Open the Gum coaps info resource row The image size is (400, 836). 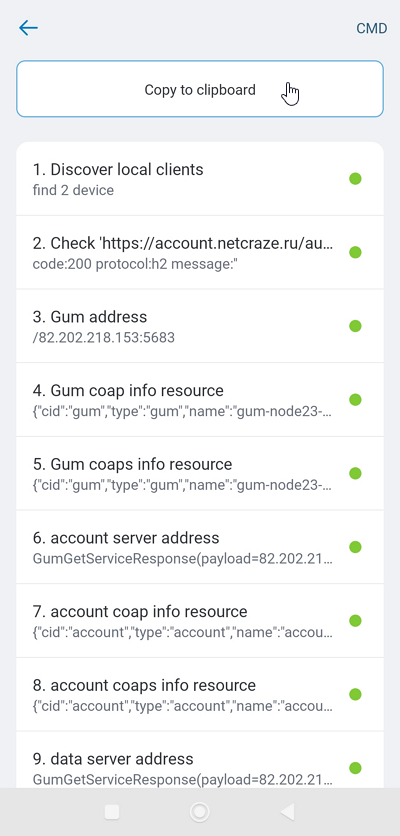(x=200, y=473)
